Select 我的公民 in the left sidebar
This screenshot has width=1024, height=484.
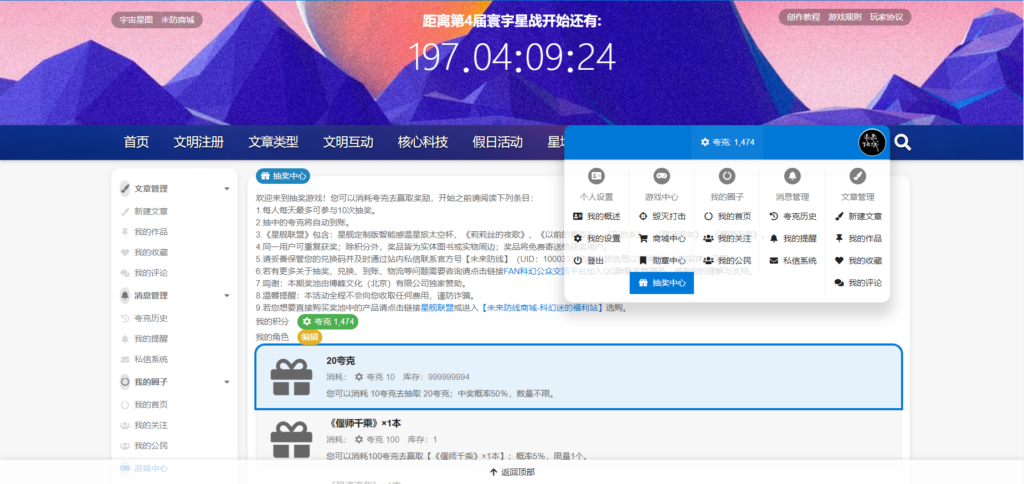152,445
